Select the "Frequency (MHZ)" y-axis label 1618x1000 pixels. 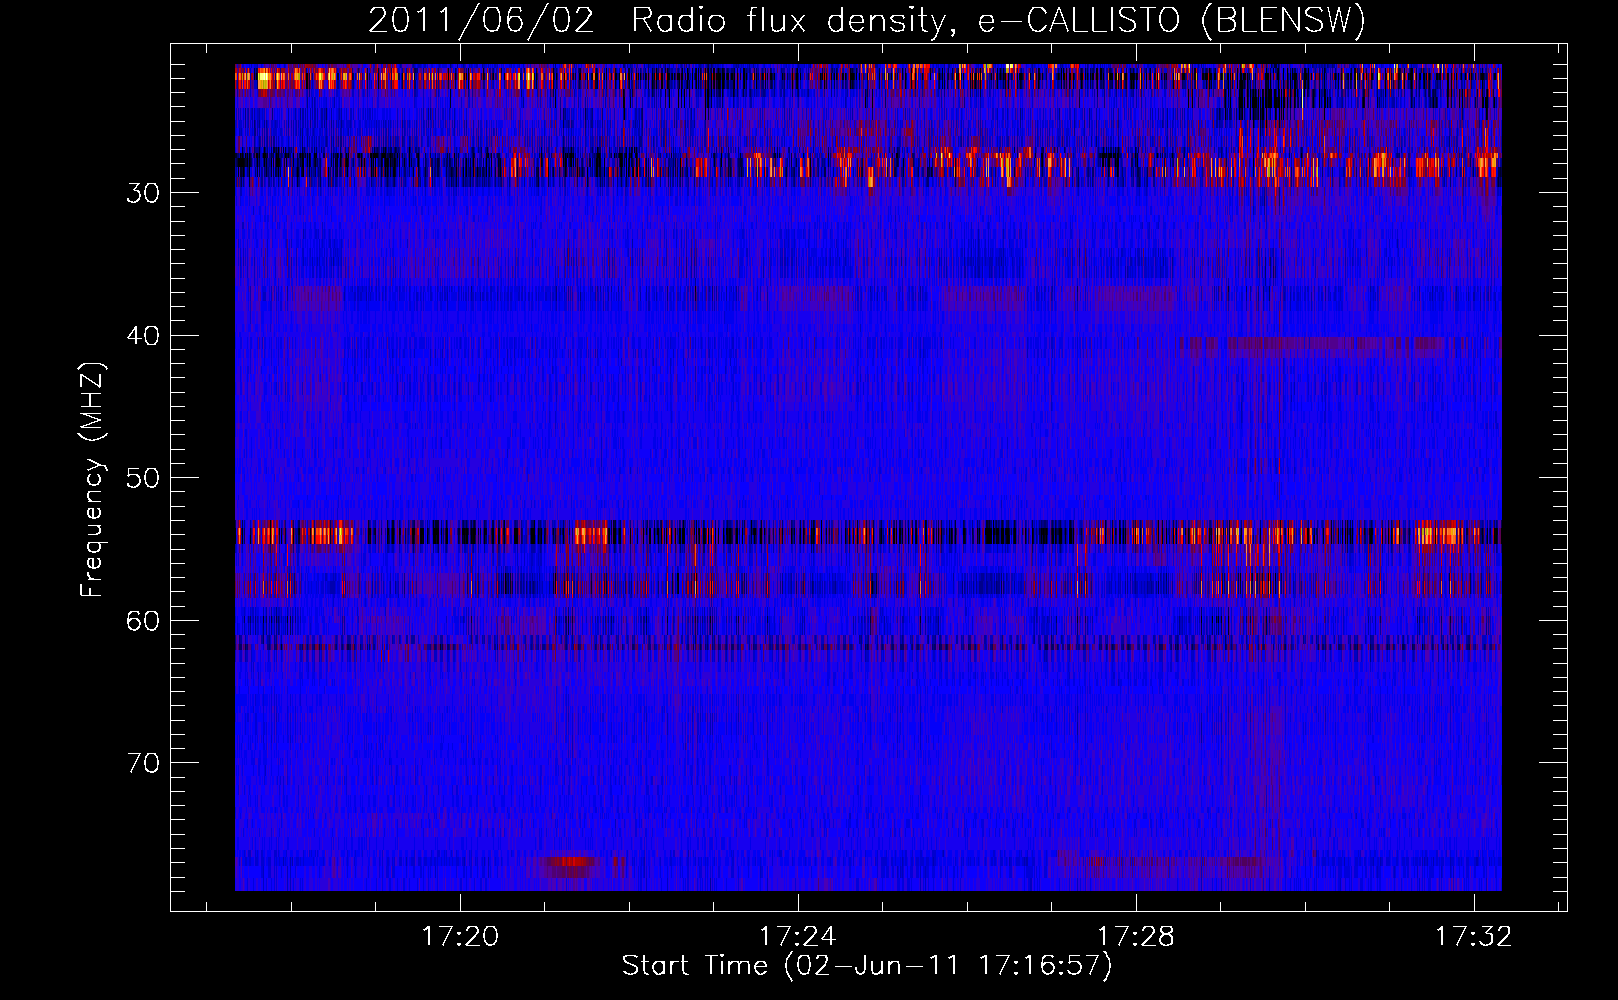coord(92,480)
